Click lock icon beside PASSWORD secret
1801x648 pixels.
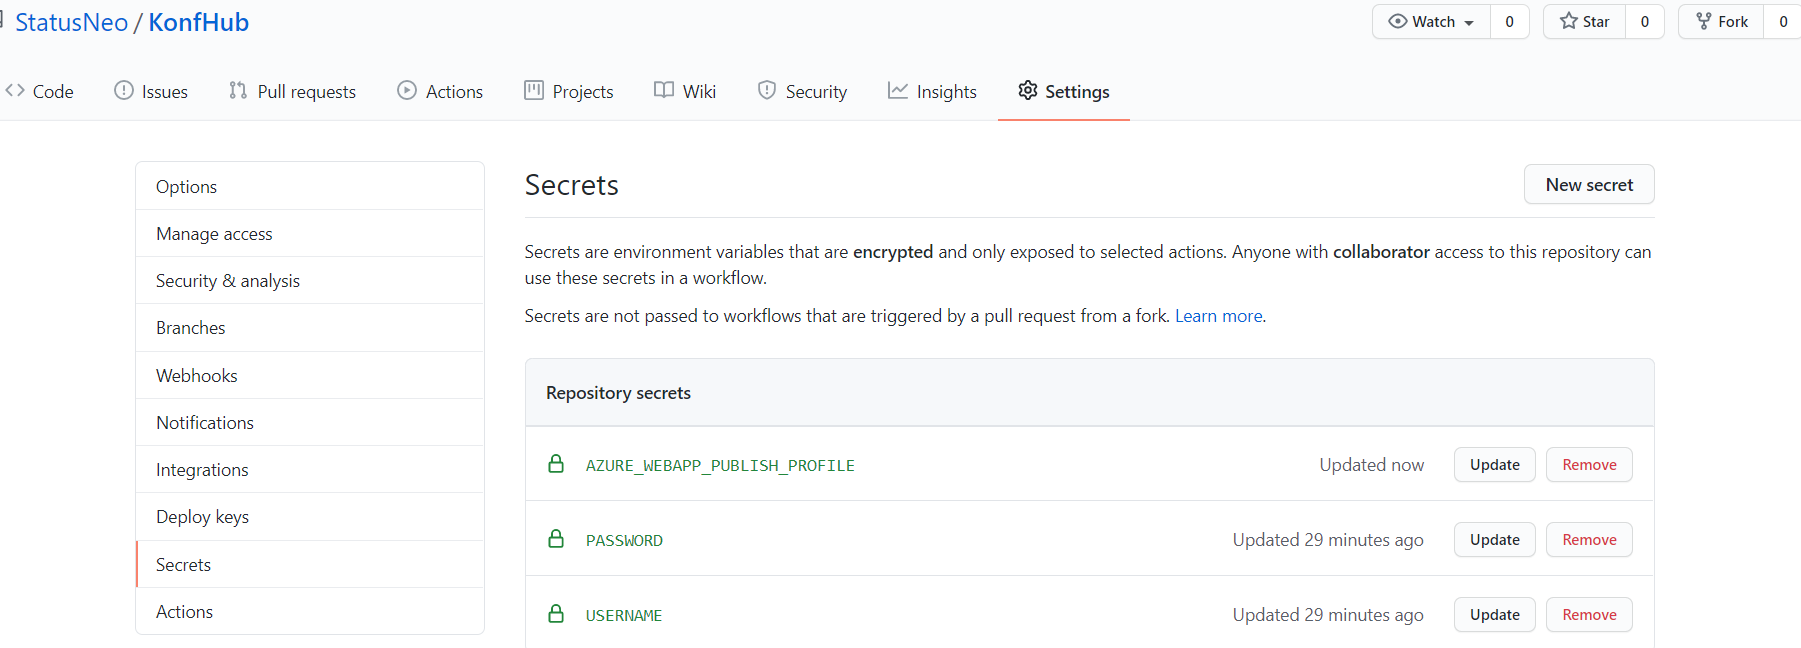pos(556,539)
